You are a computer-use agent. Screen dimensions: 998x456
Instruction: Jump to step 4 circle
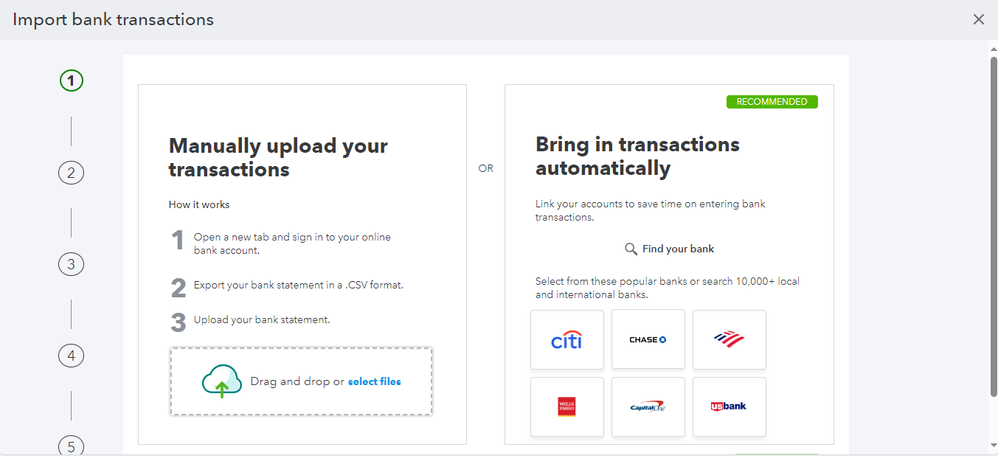[71, 355]
